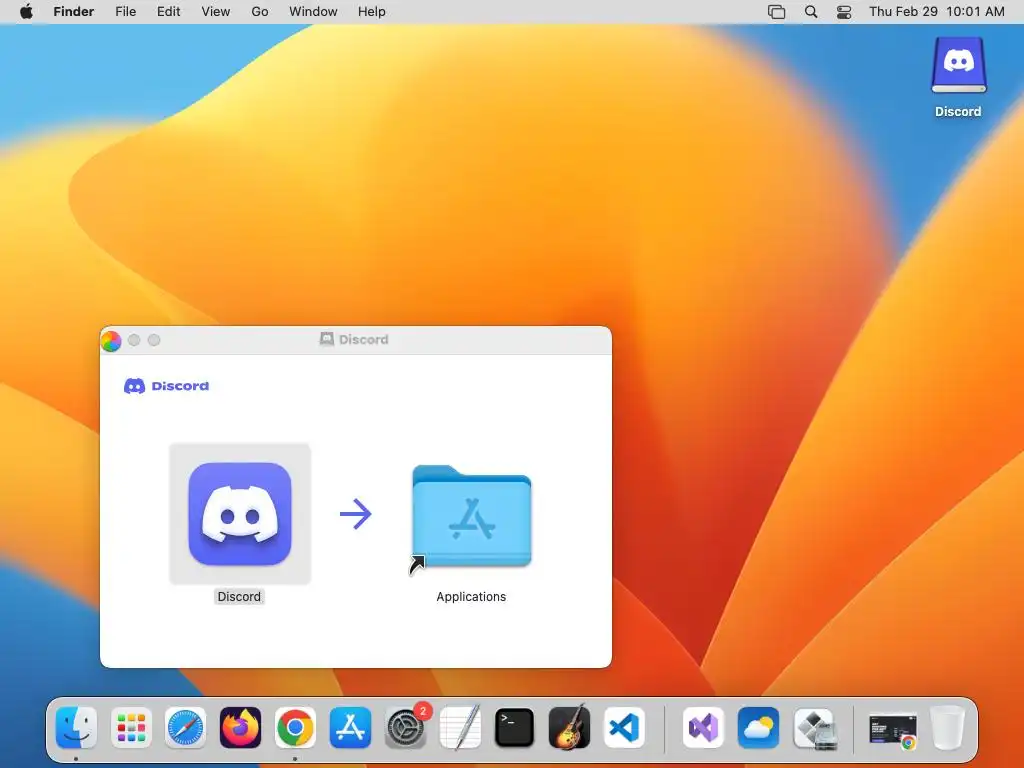Open the Go menu
This screenshot has width=1024, height=768.
coord(260,12)
